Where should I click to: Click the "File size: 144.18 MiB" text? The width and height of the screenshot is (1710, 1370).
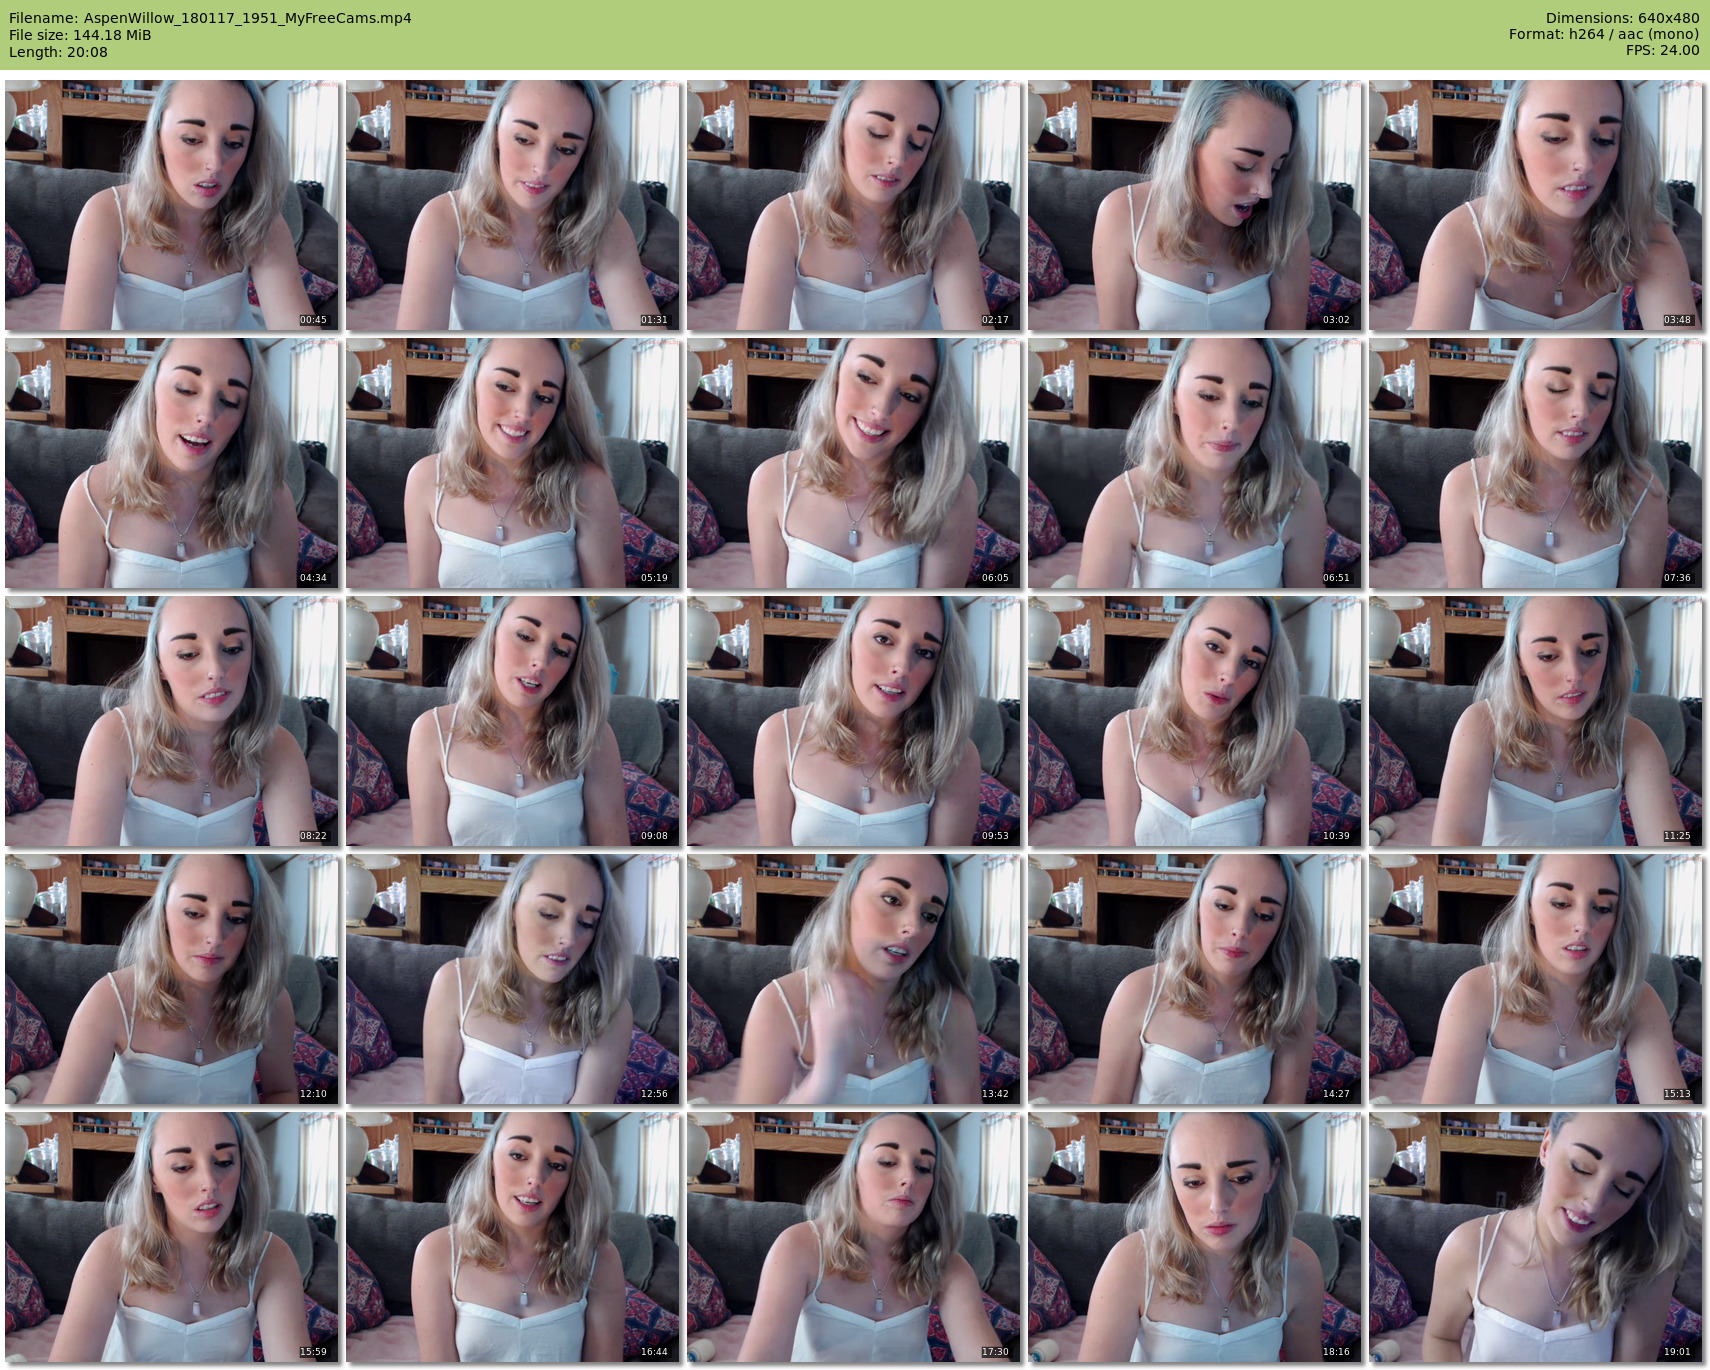(80, 35)
